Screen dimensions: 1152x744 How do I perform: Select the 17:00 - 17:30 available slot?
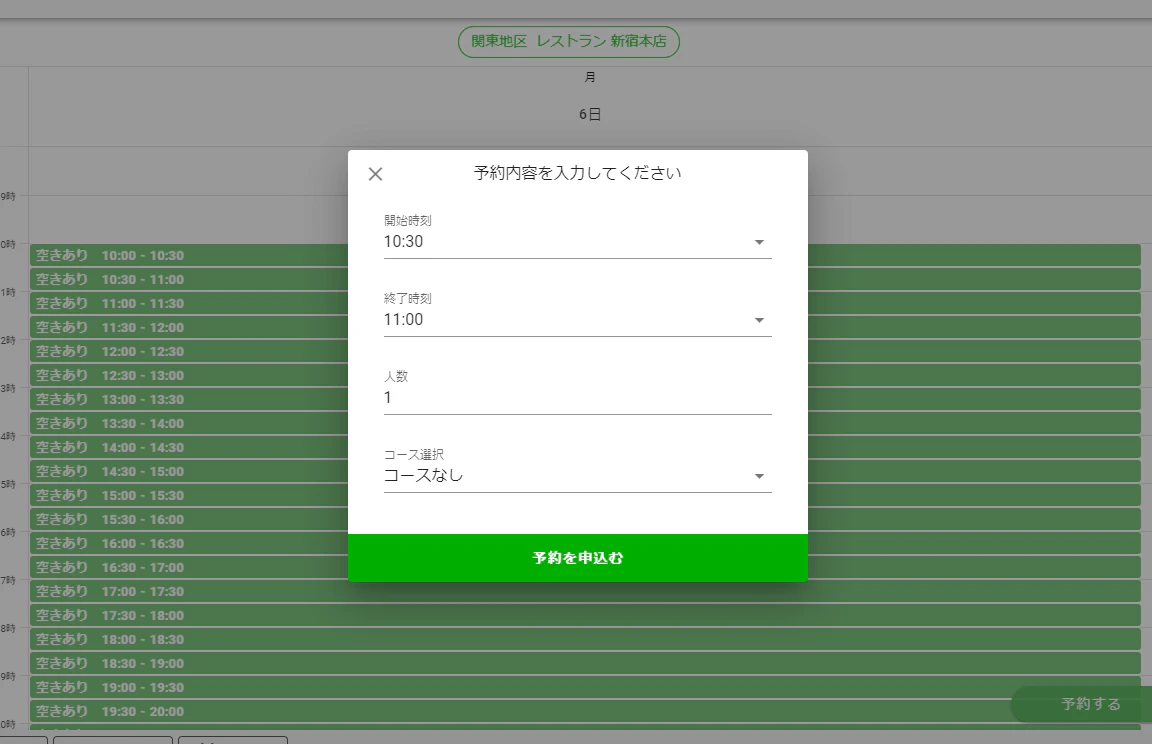(585, 591)
